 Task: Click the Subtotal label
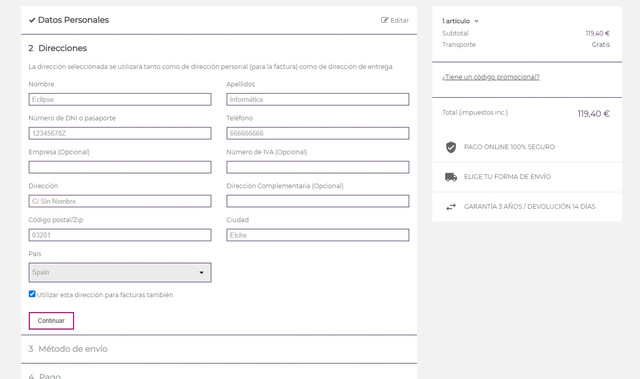tap(455, 33)
